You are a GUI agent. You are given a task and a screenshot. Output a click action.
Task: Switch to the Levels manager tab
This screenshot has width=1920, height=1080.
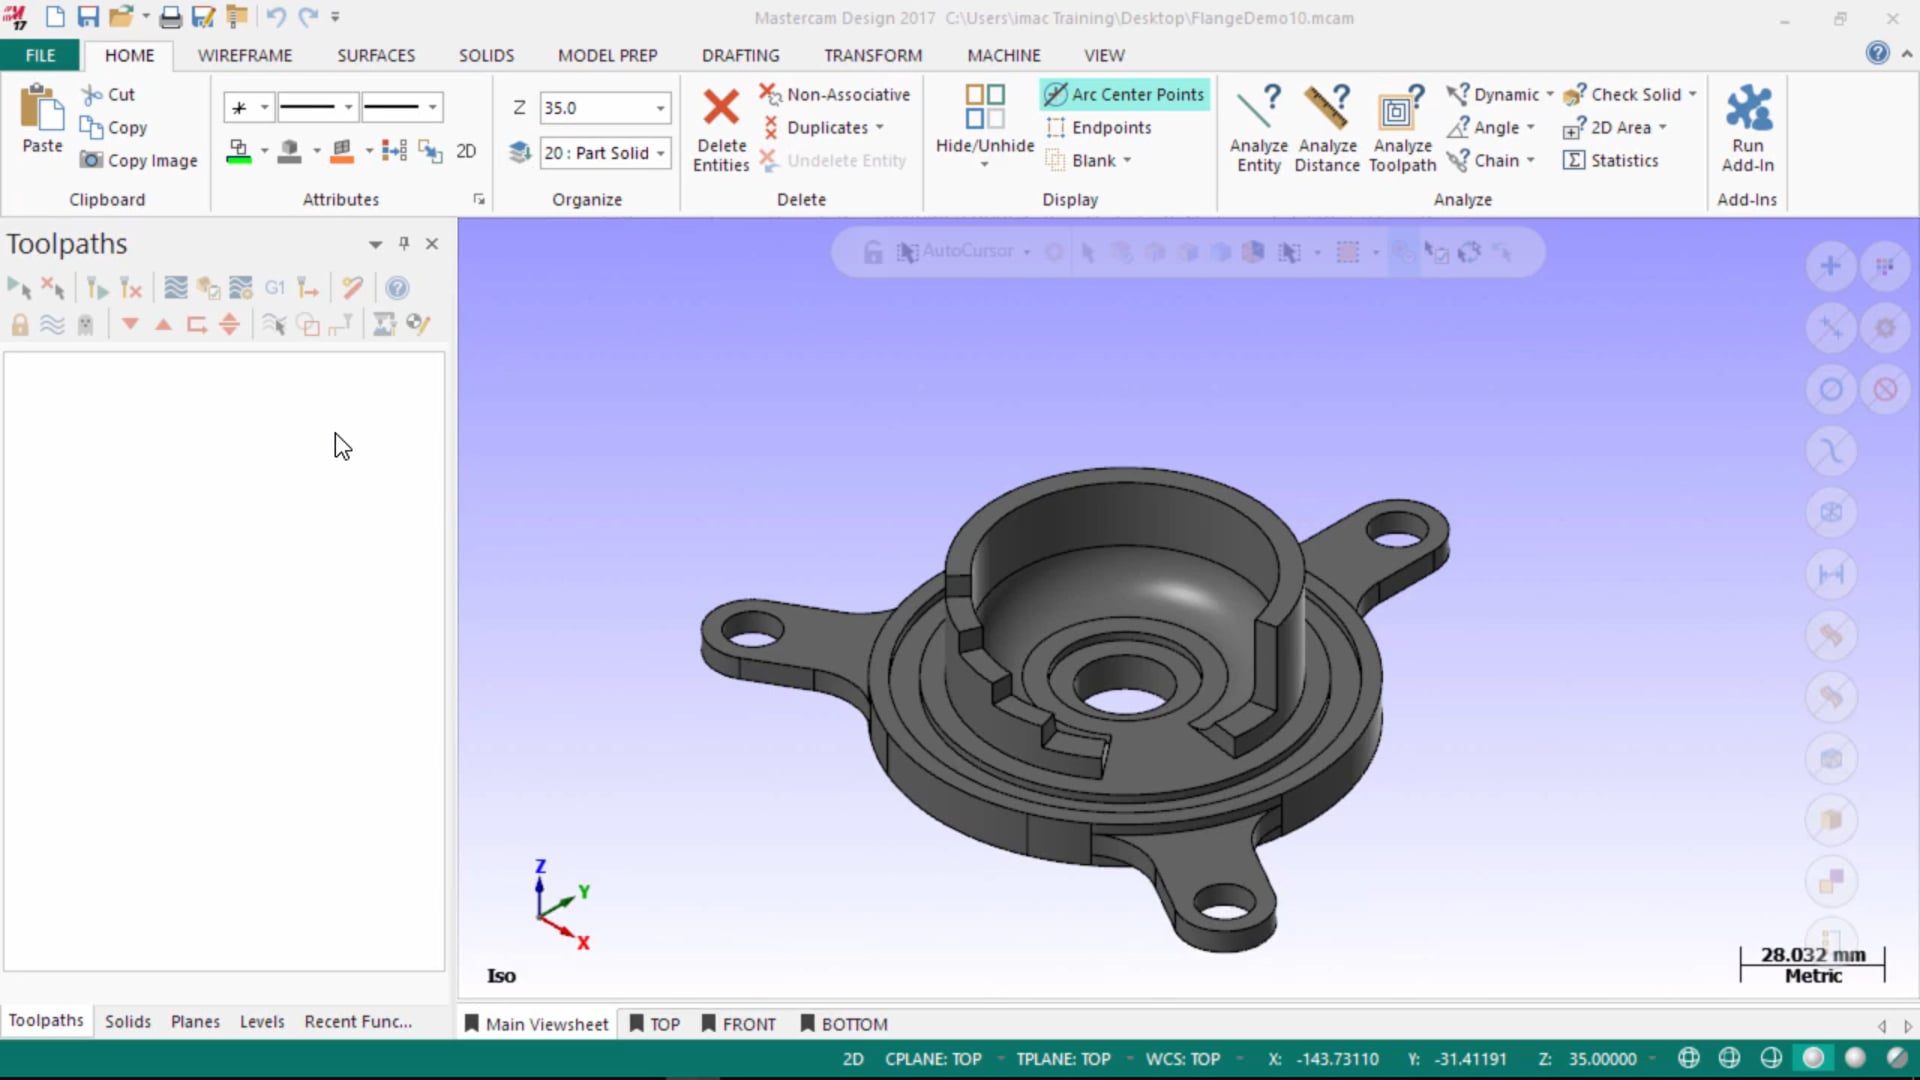coord(262,1021)
